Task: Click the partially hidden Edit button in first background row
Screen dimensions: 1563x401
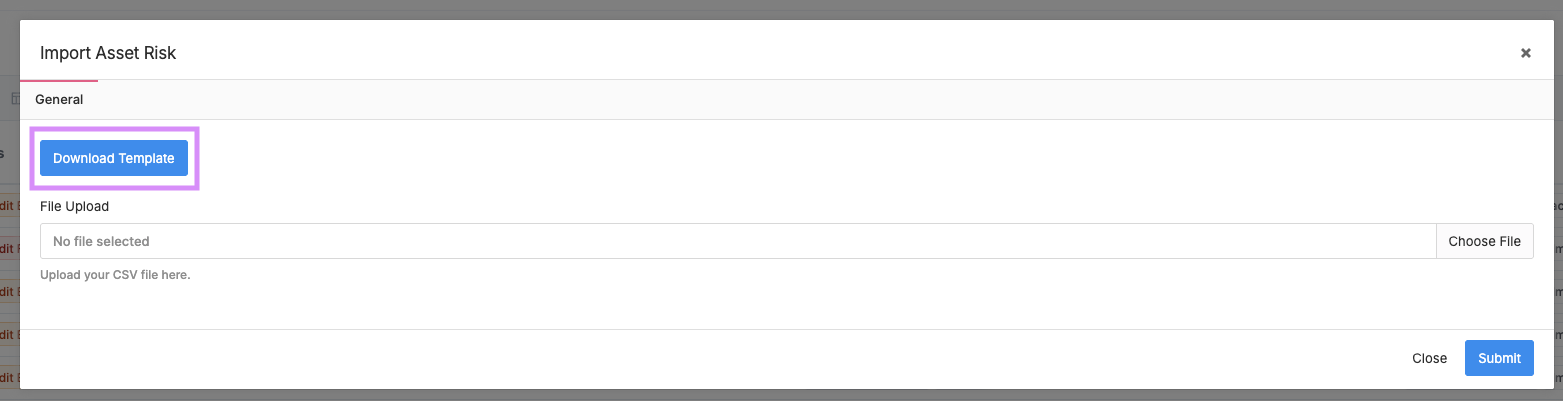Action: (x=9, y=206)
